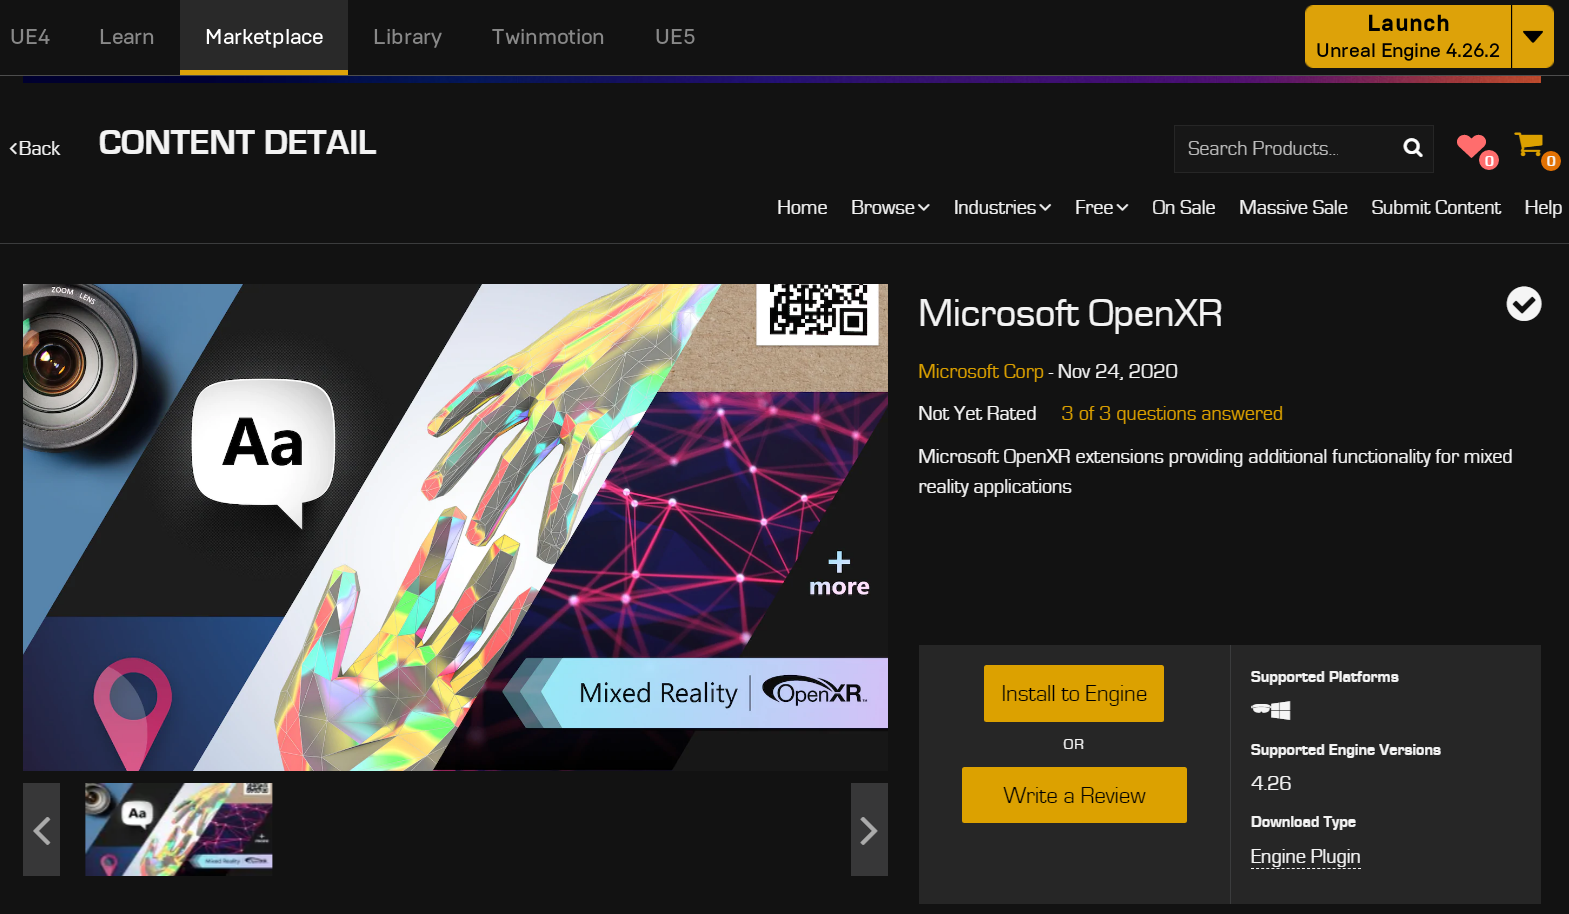Click Write a Review button

(x=1074, y=795)
